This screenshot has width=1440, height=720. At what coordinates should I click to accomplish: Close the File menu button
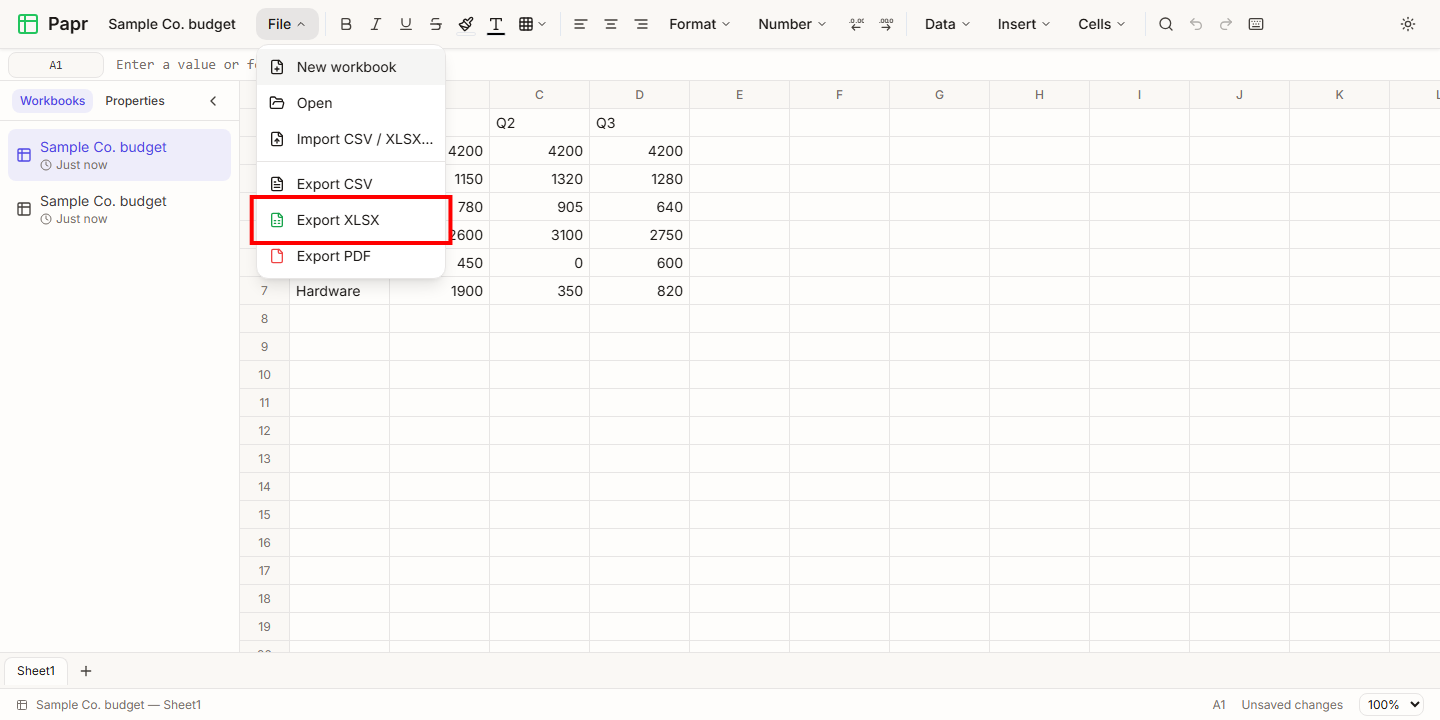287,24
